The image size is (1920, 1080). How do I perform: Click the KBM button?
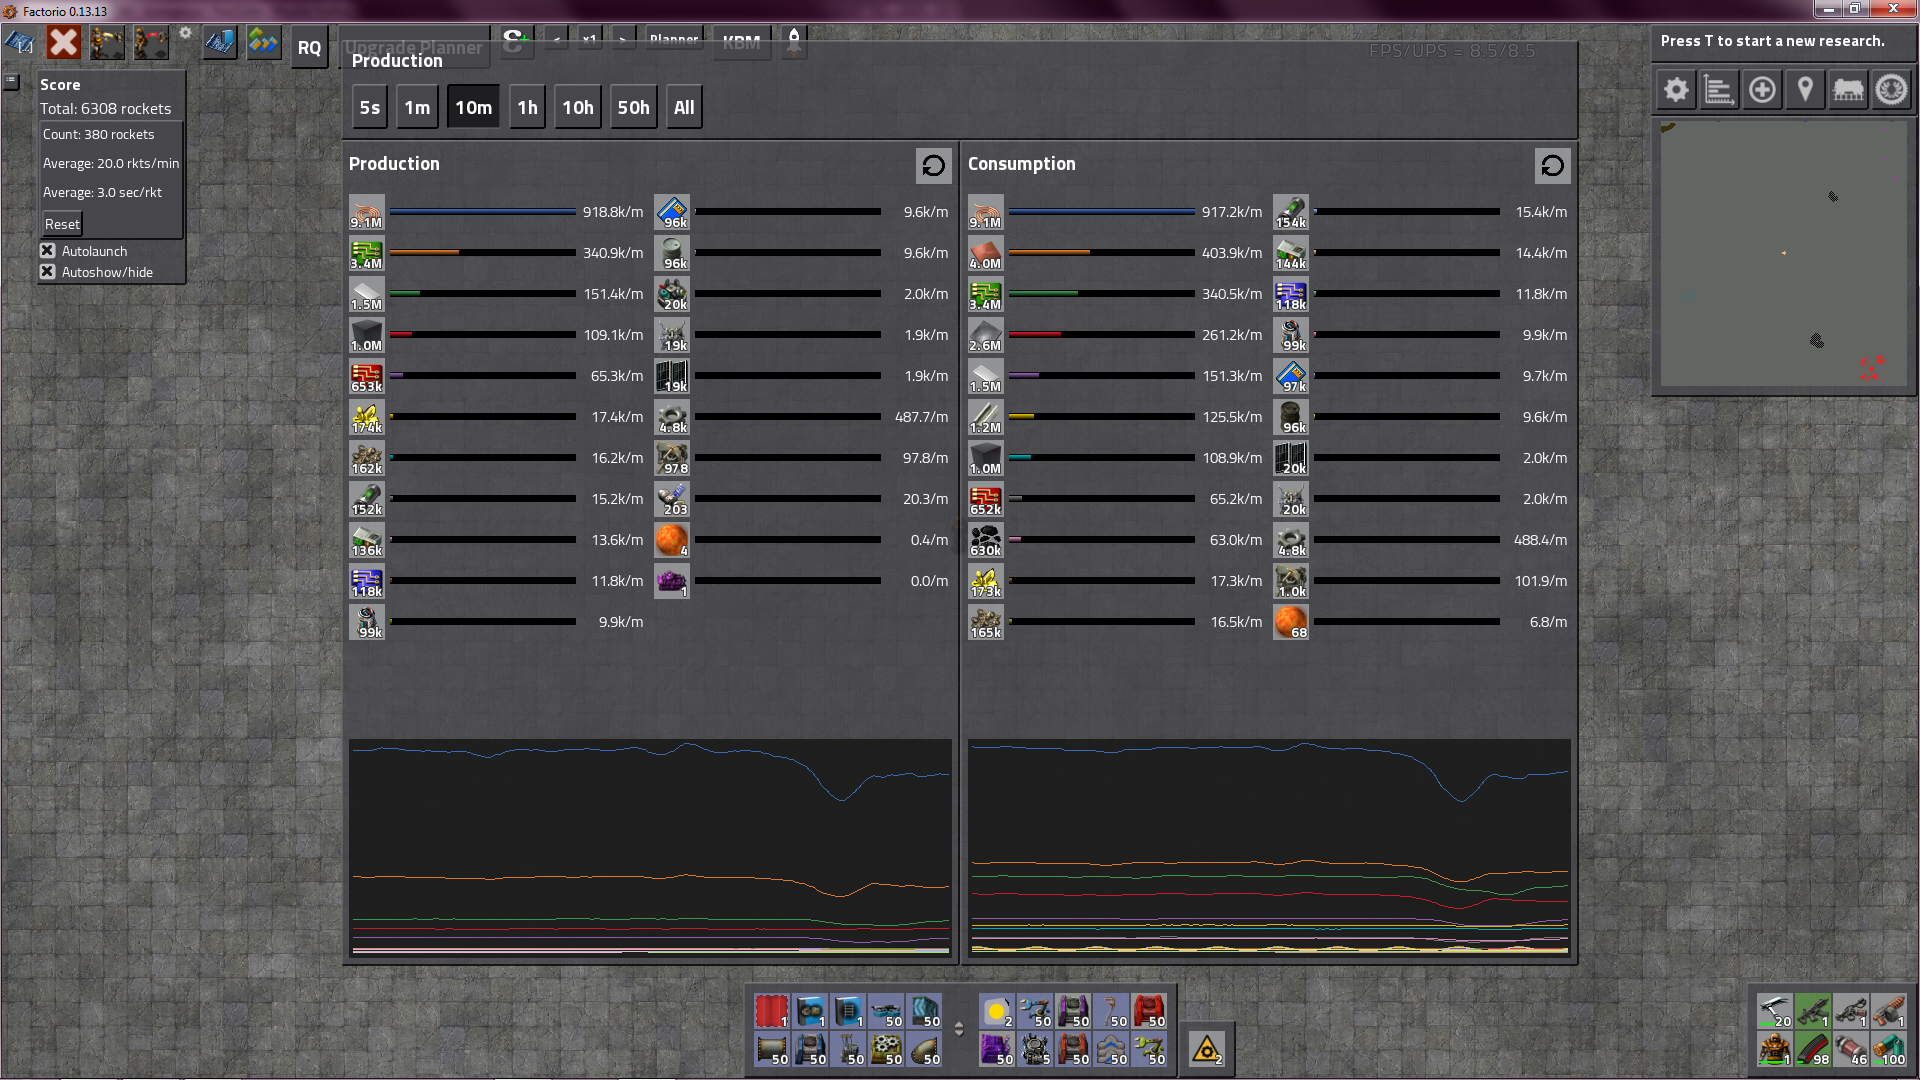[741, 42]
